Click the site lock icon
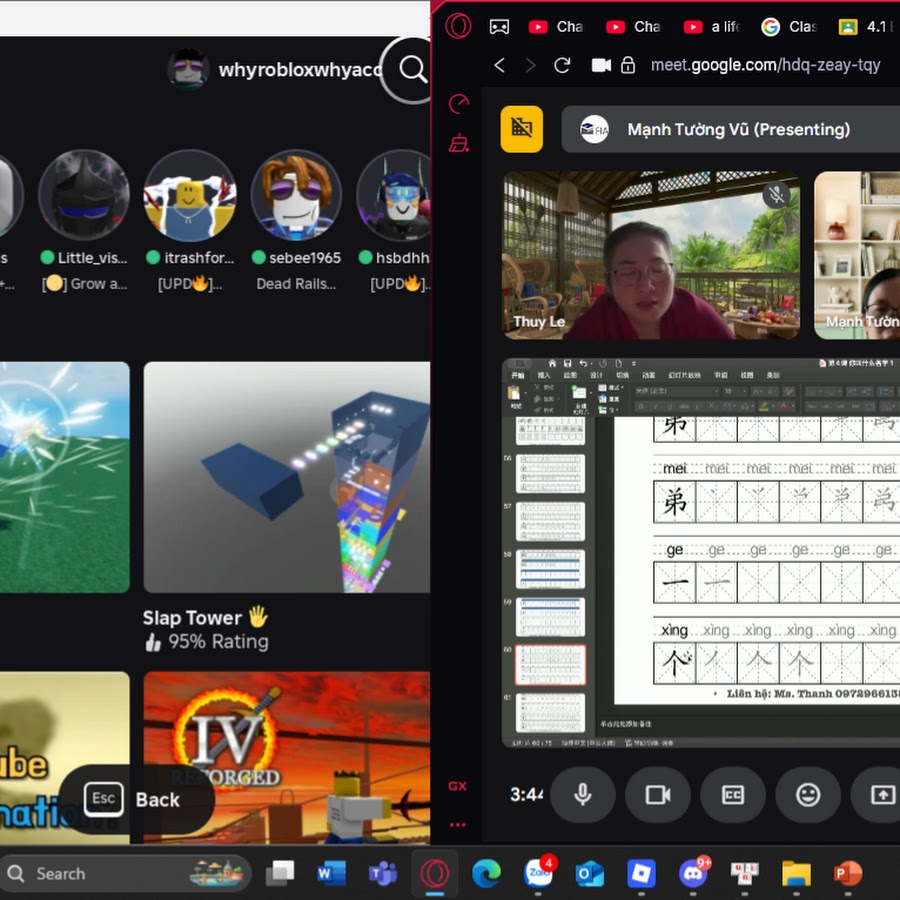900x900 pixels. [x=628, y=65]
